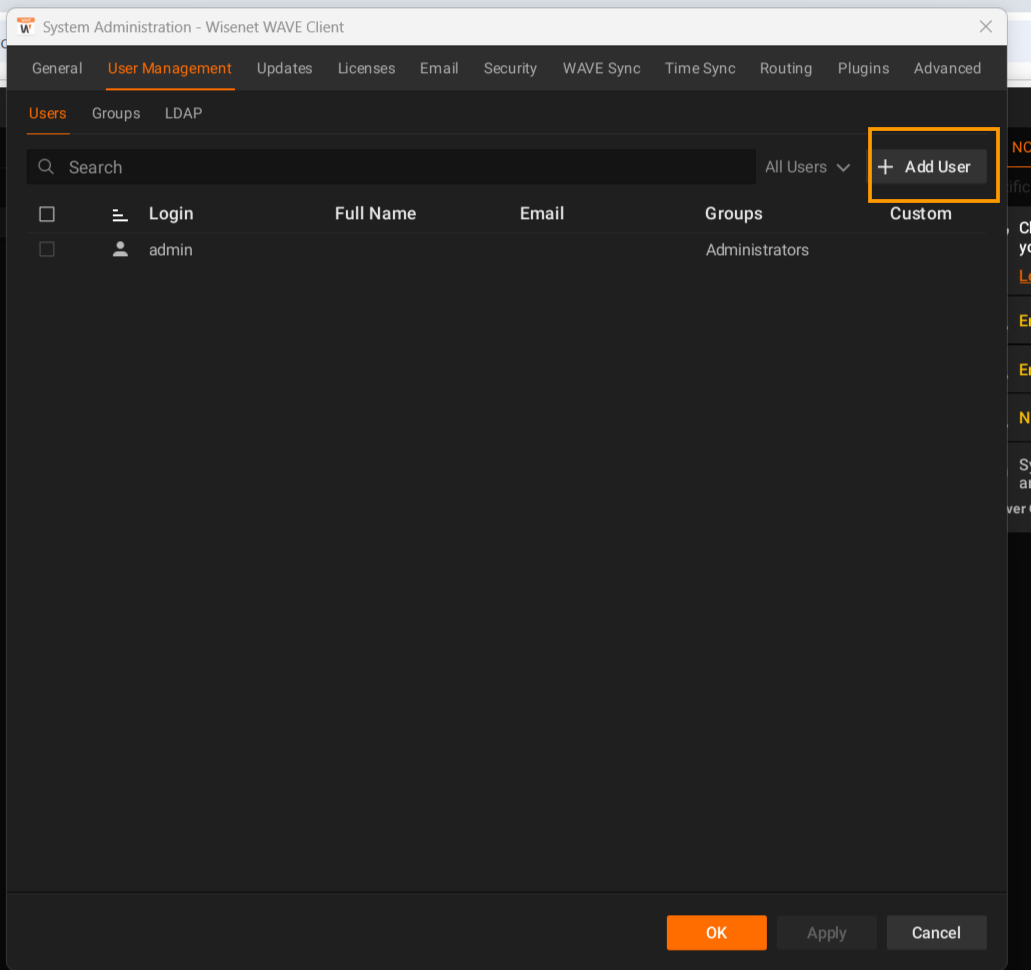Confirm with the OK button
This screenshot has height=970, width=1031.
[x=716, y=933]
